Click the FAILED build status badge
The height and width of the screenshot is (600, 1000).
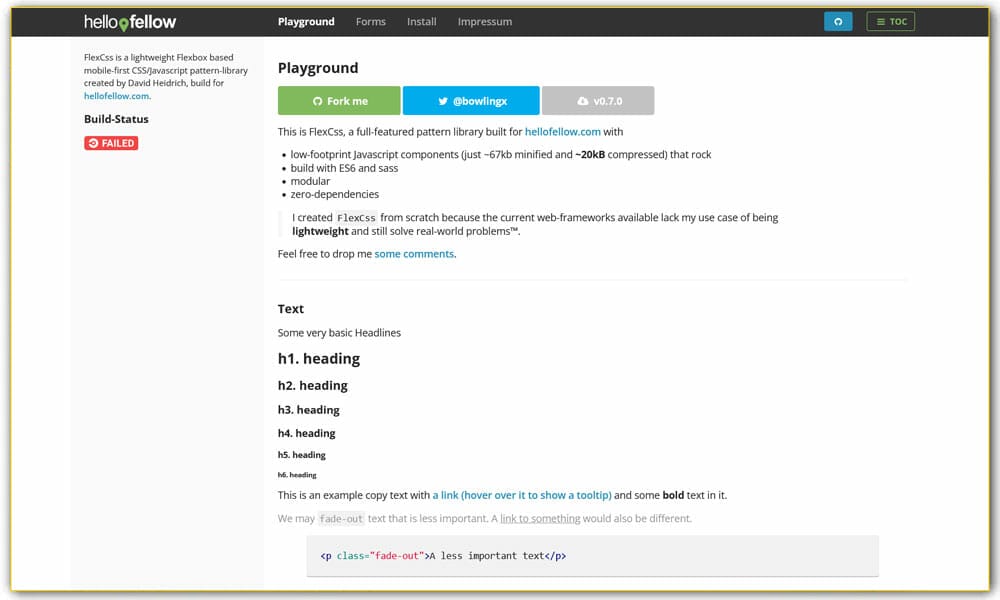[111, 143]
